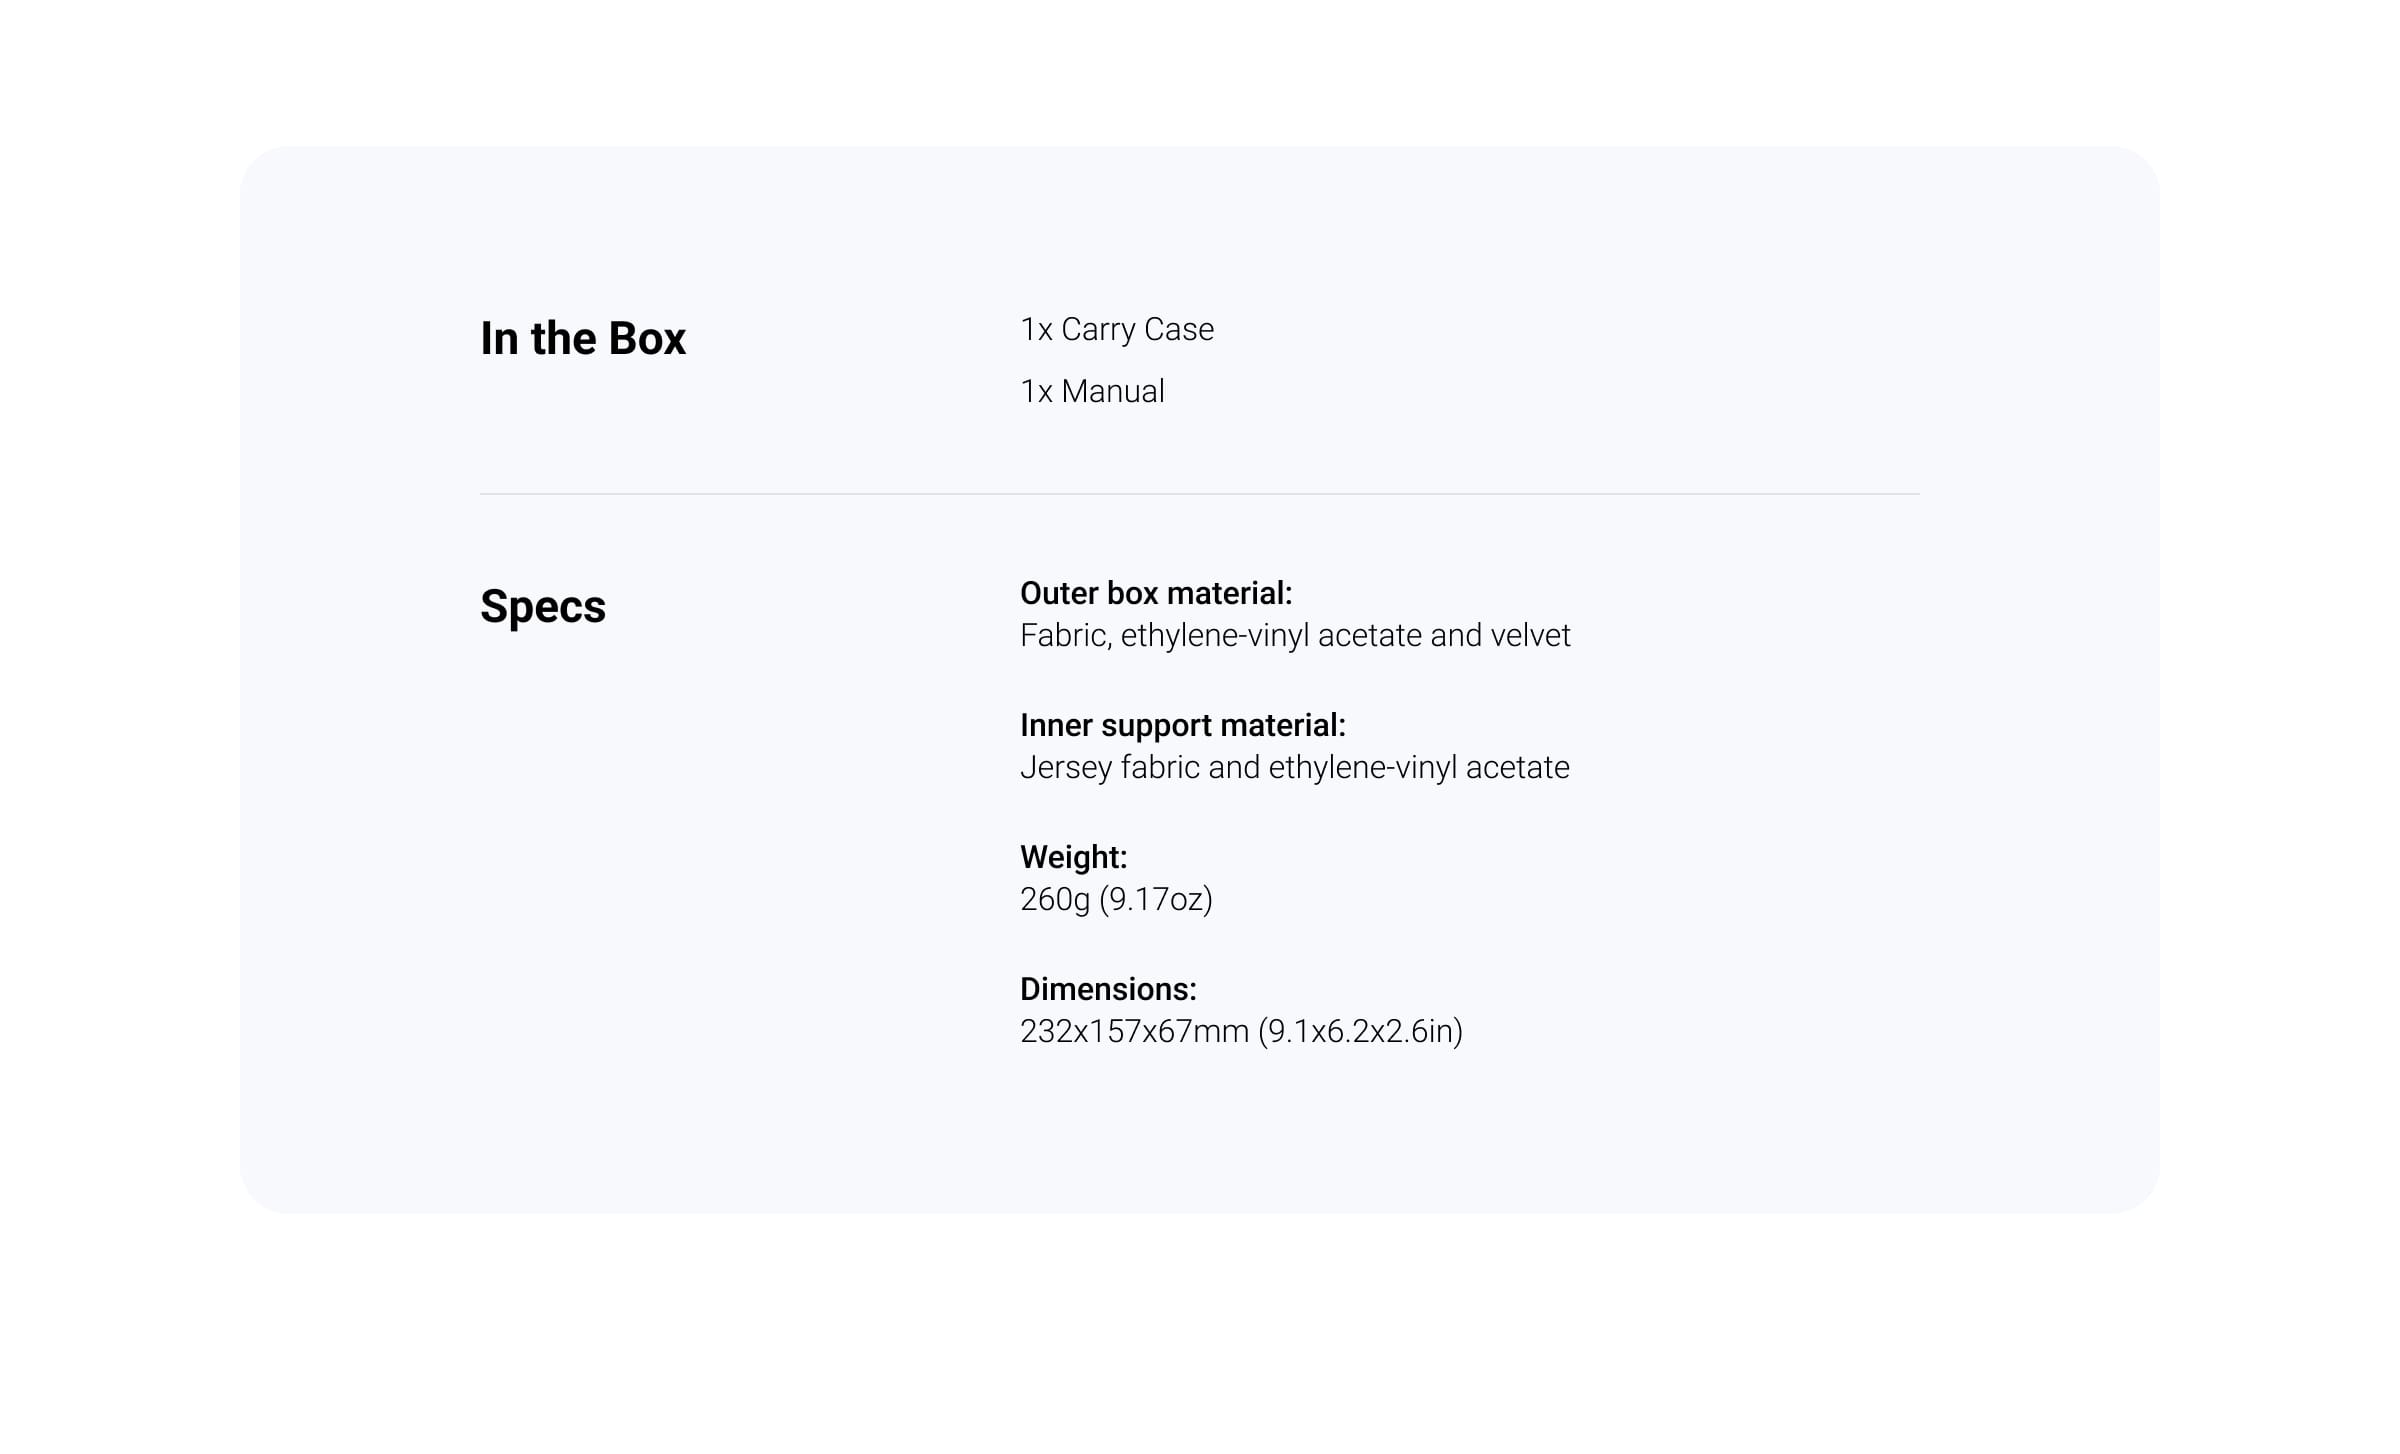Click the "Specs" section heading
The height and width of the screenshot is (1454, 2400).
click(x=542, y=606)
